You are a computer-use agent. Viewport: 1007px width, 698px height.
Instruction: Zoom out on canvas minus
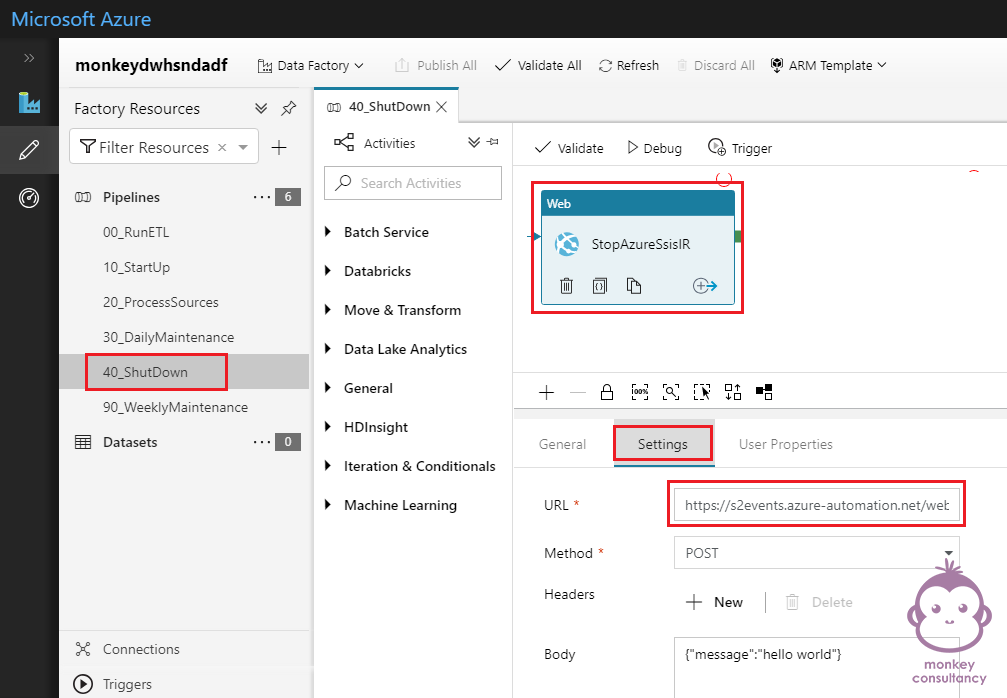[x=578, y=392]
